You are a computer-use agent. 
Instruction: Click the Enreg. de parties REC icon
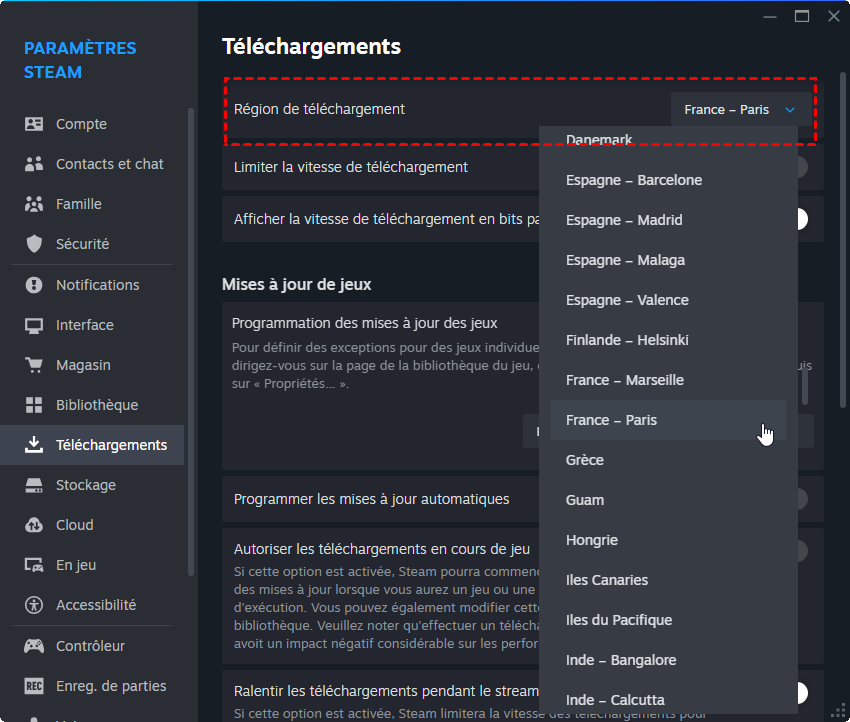tap(34, 686)
